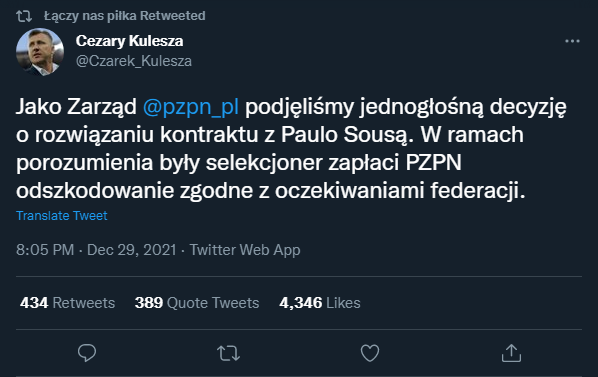Retweet this tweet using the retweet icon
Viewport: 598px width, 377px height.
coord(228,353)
